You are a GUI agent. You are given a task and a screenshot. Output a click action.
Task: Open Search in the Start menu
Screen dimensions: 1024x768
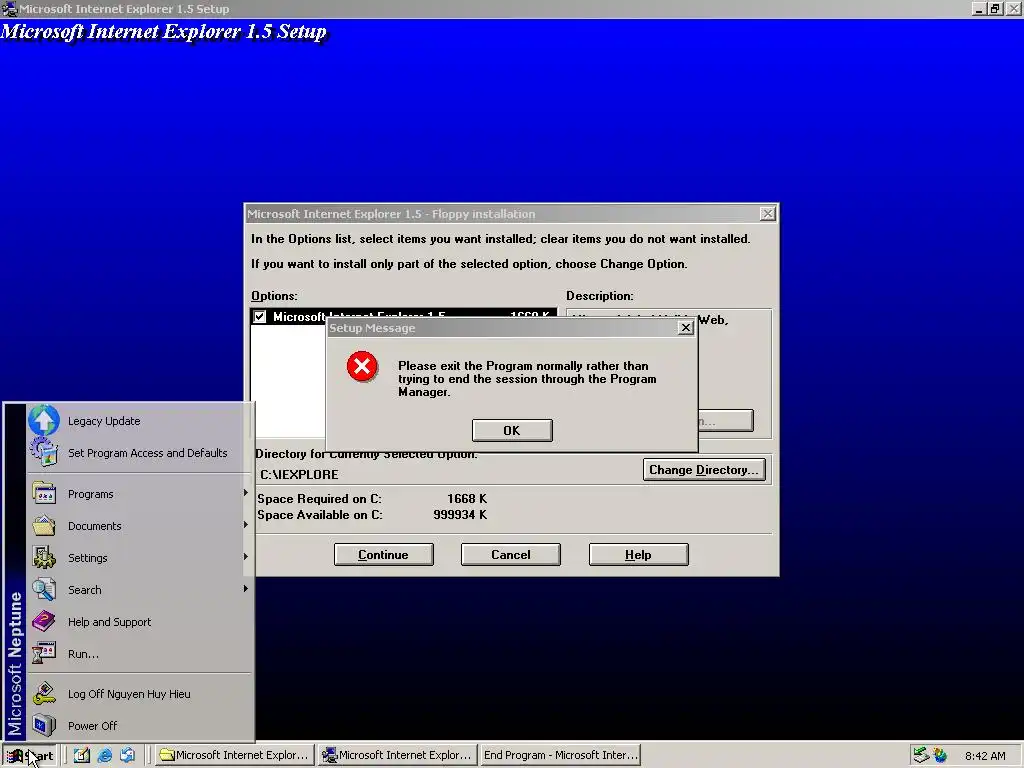138,590
